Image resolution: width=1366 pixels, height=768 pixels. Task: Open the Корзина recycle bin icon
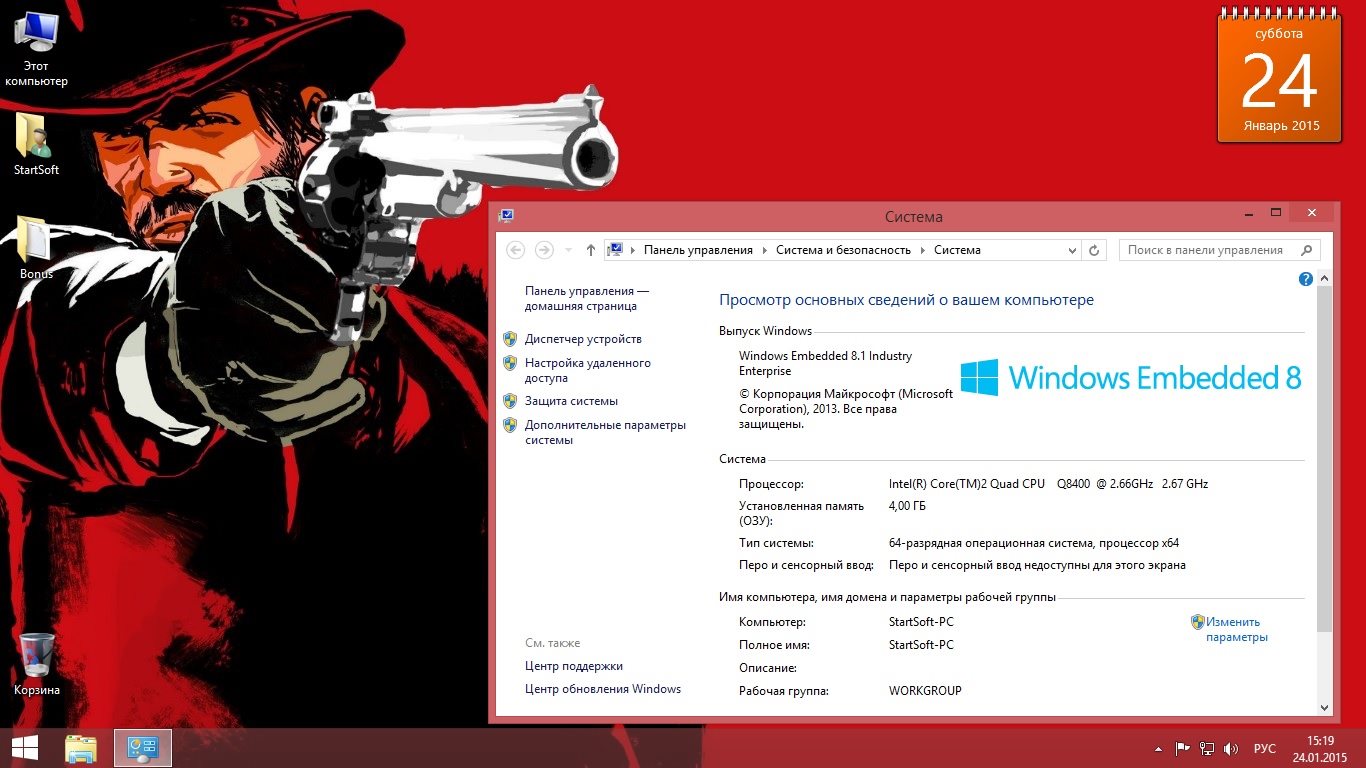[36, 664]
